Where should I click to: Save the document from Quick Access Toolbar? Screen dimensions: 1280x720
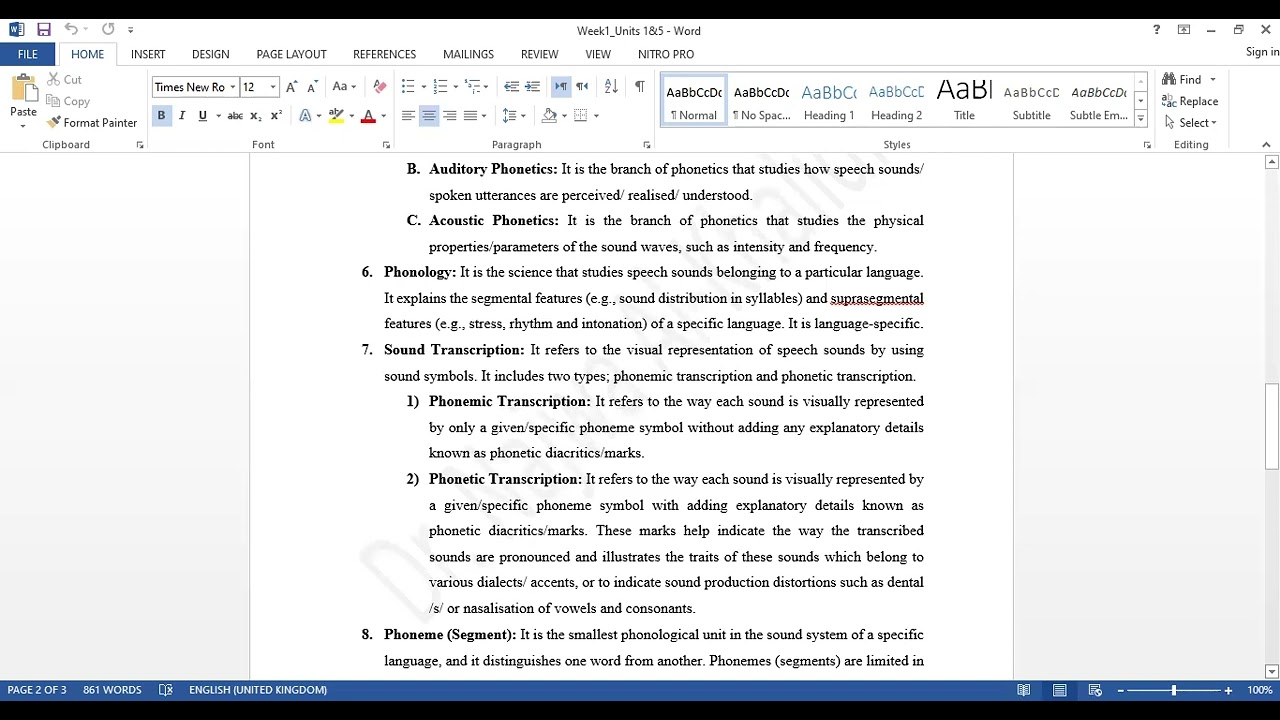[x=43, y=30]
